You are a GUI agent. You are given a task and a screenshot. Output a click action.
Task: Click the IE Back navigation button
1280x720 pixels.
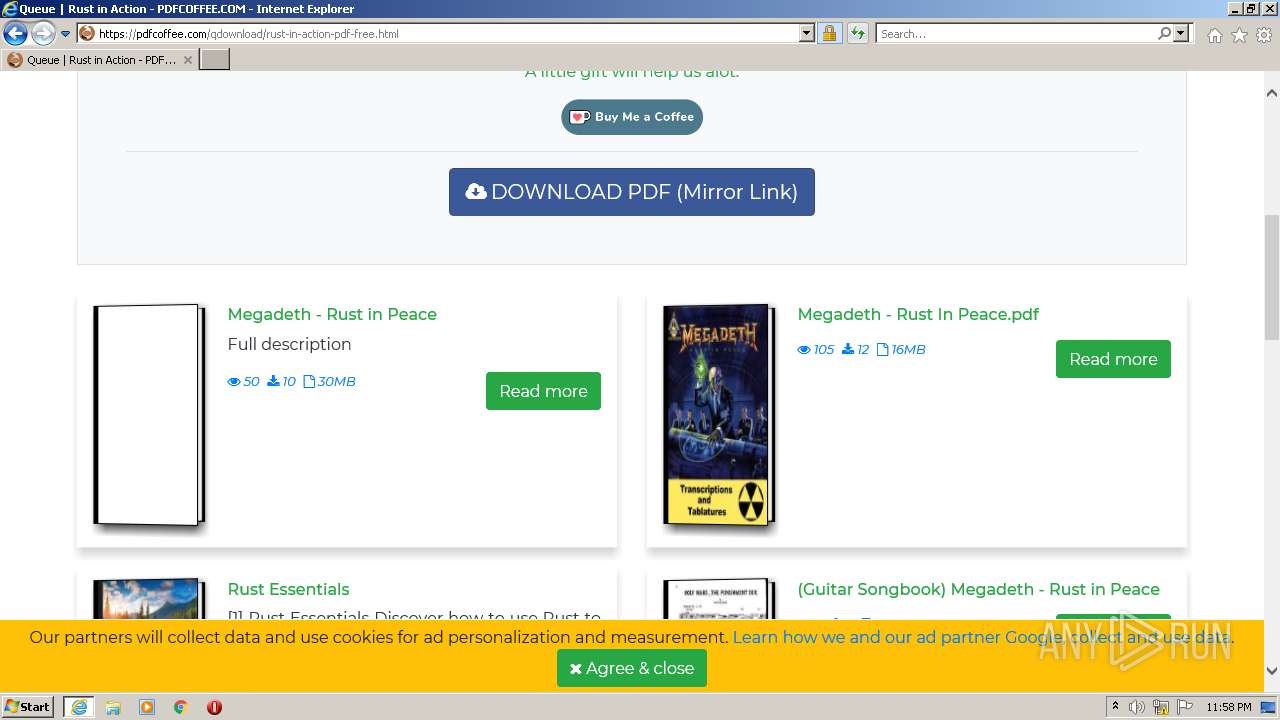[15, 34]
